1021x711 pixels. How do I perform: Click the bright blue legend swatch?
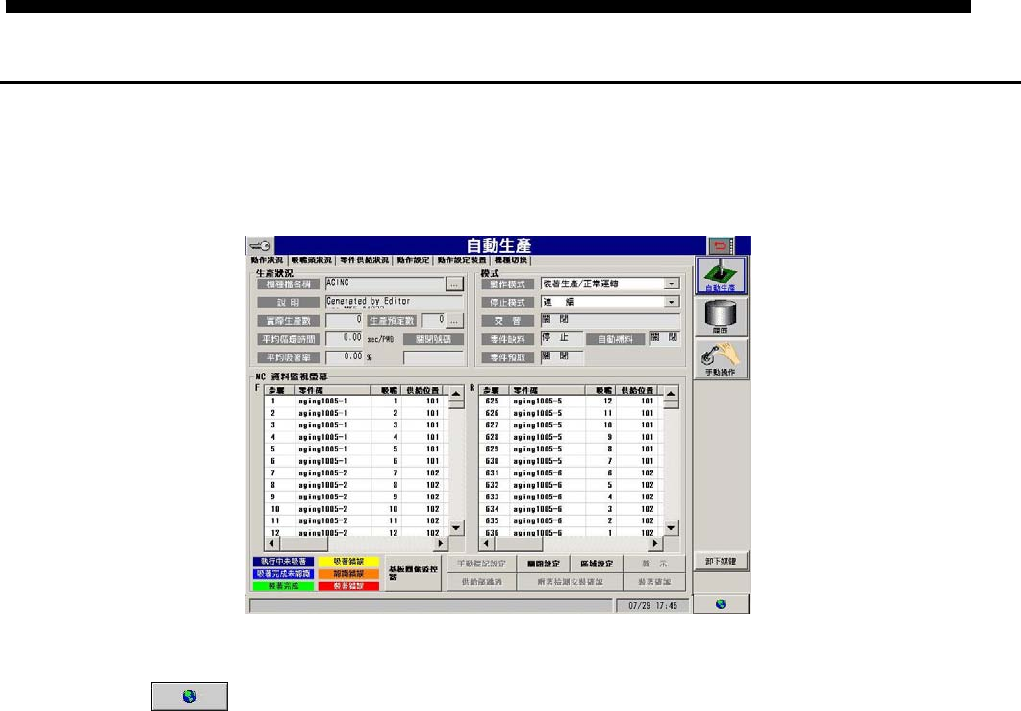pos(283,574)
